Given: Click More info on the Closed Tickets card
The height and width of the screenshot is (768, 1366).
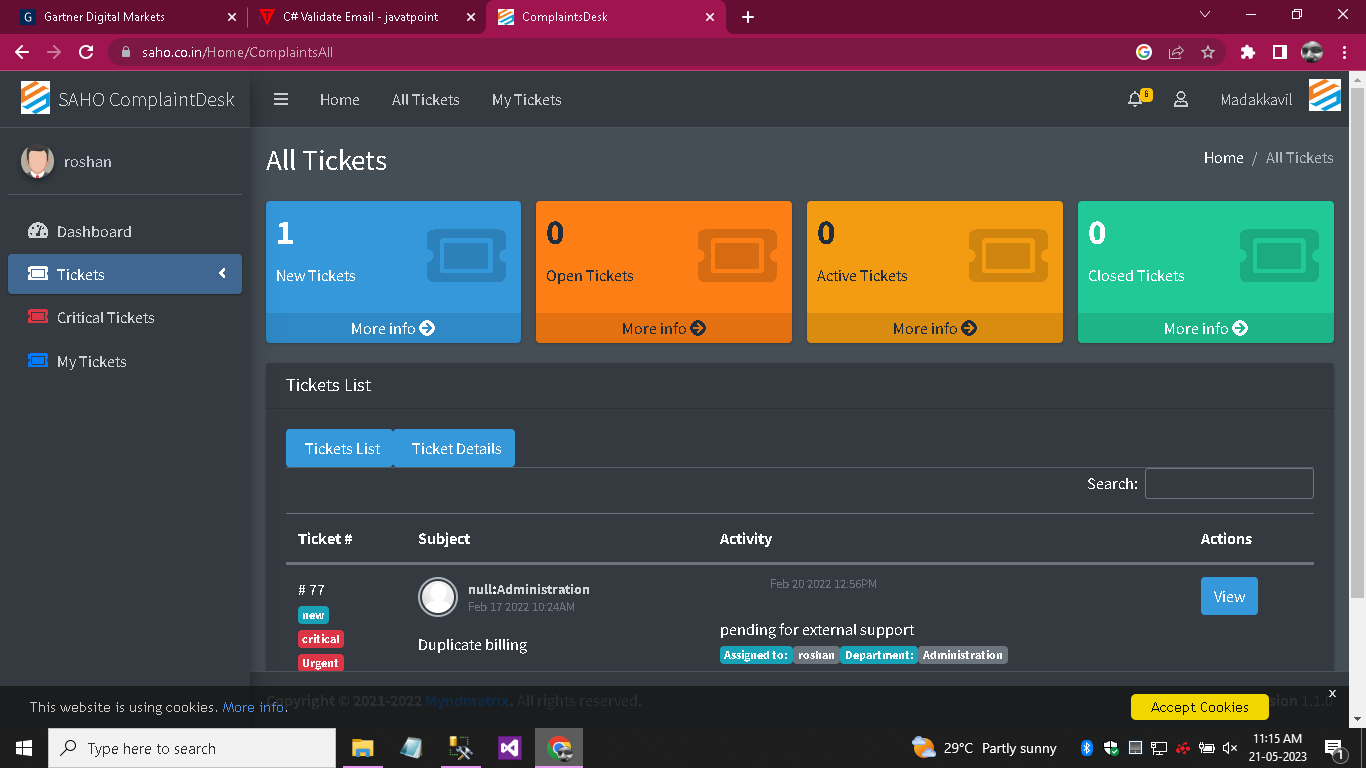Looking at the screenshot, I should (x=1205, y=328).
